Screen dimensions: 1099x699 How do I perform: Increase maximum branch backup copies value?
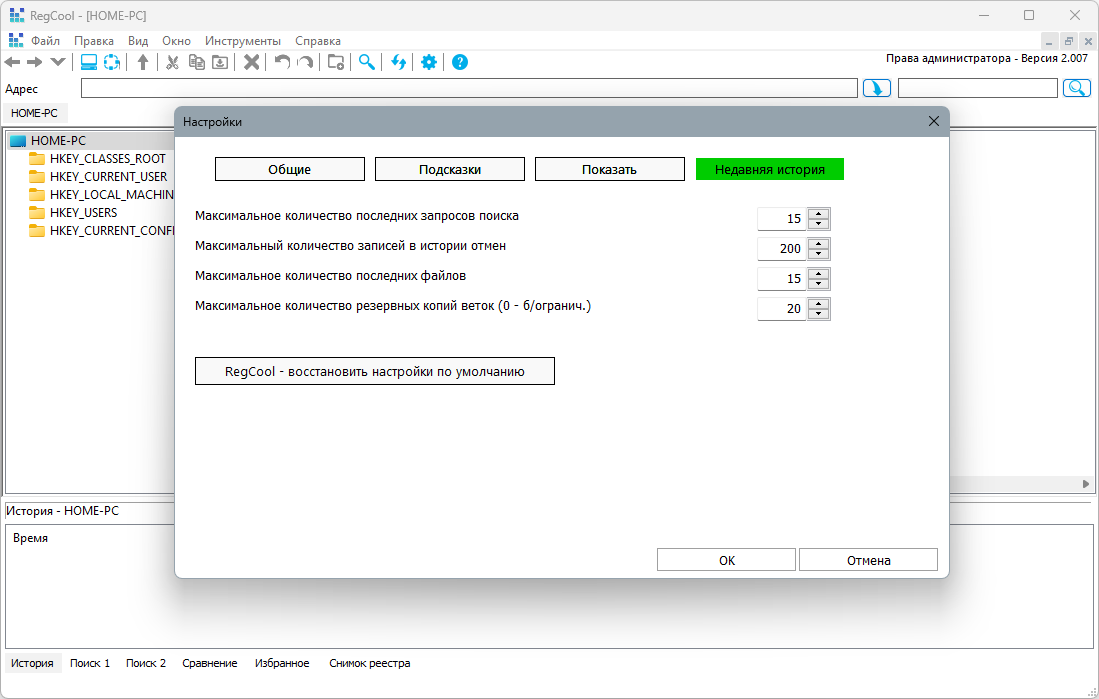pyautogui.click(x=819, y=304)
